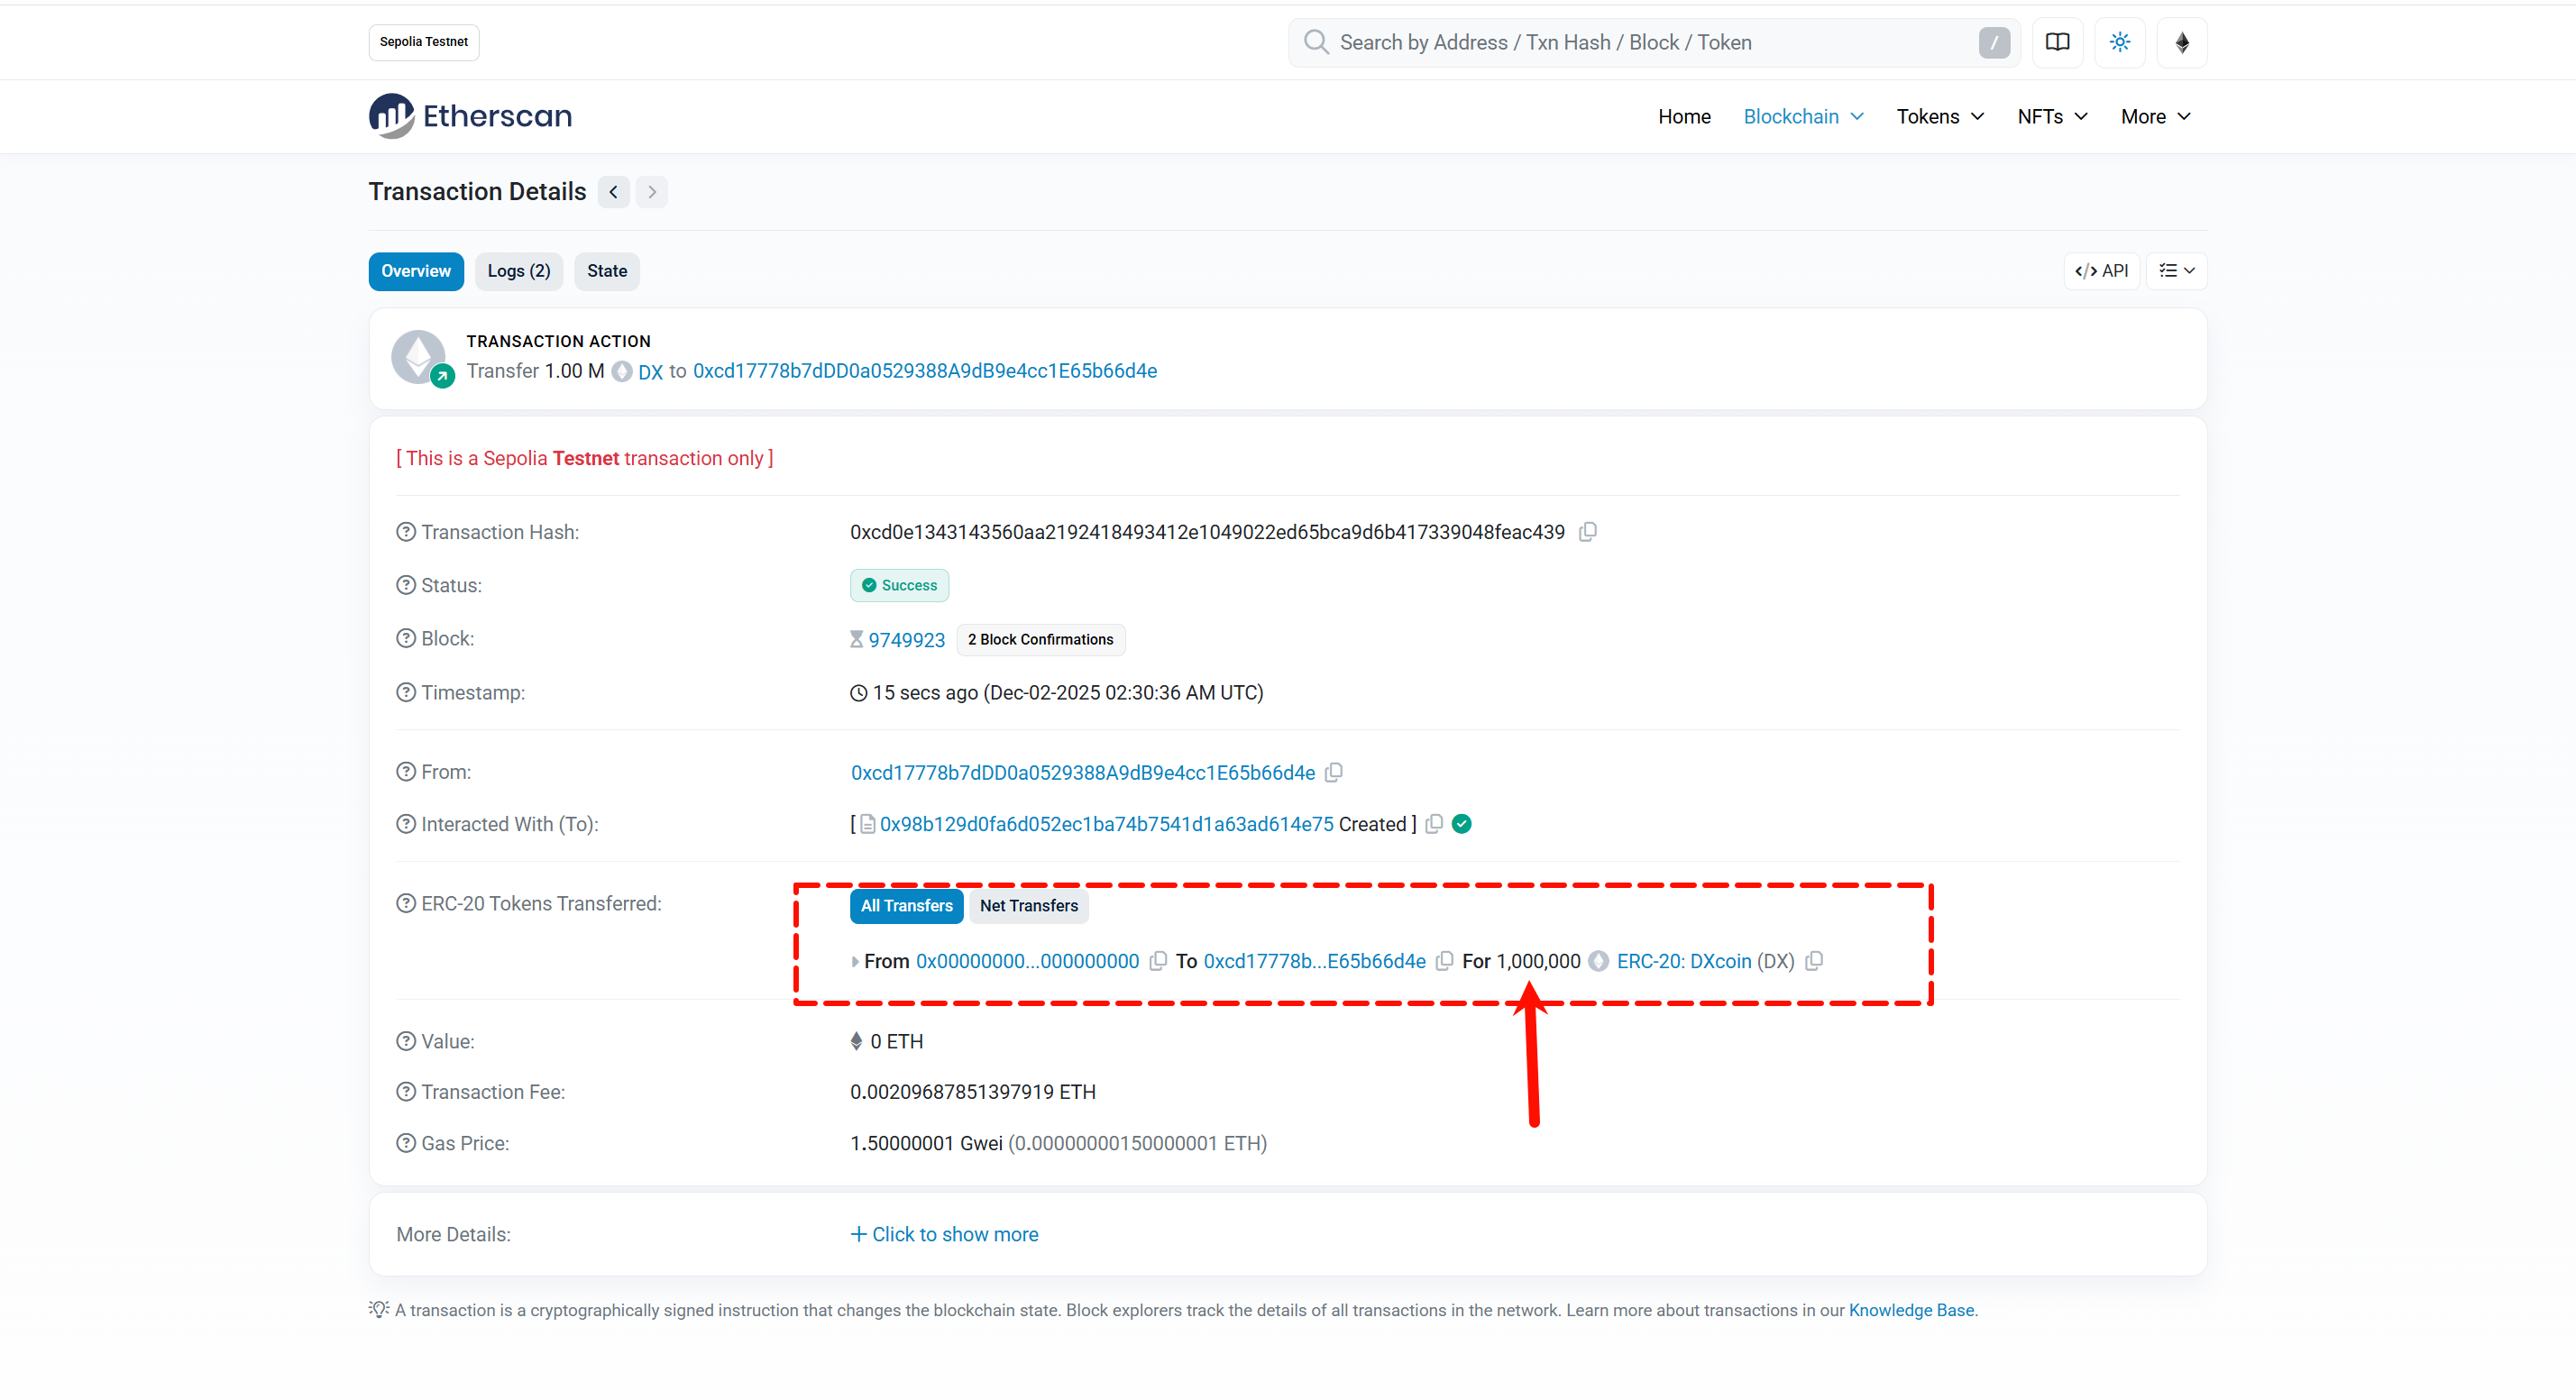Expand Click to show more details
The height and width of the screenshot is (1400, 2576).
pos(944,1234)
